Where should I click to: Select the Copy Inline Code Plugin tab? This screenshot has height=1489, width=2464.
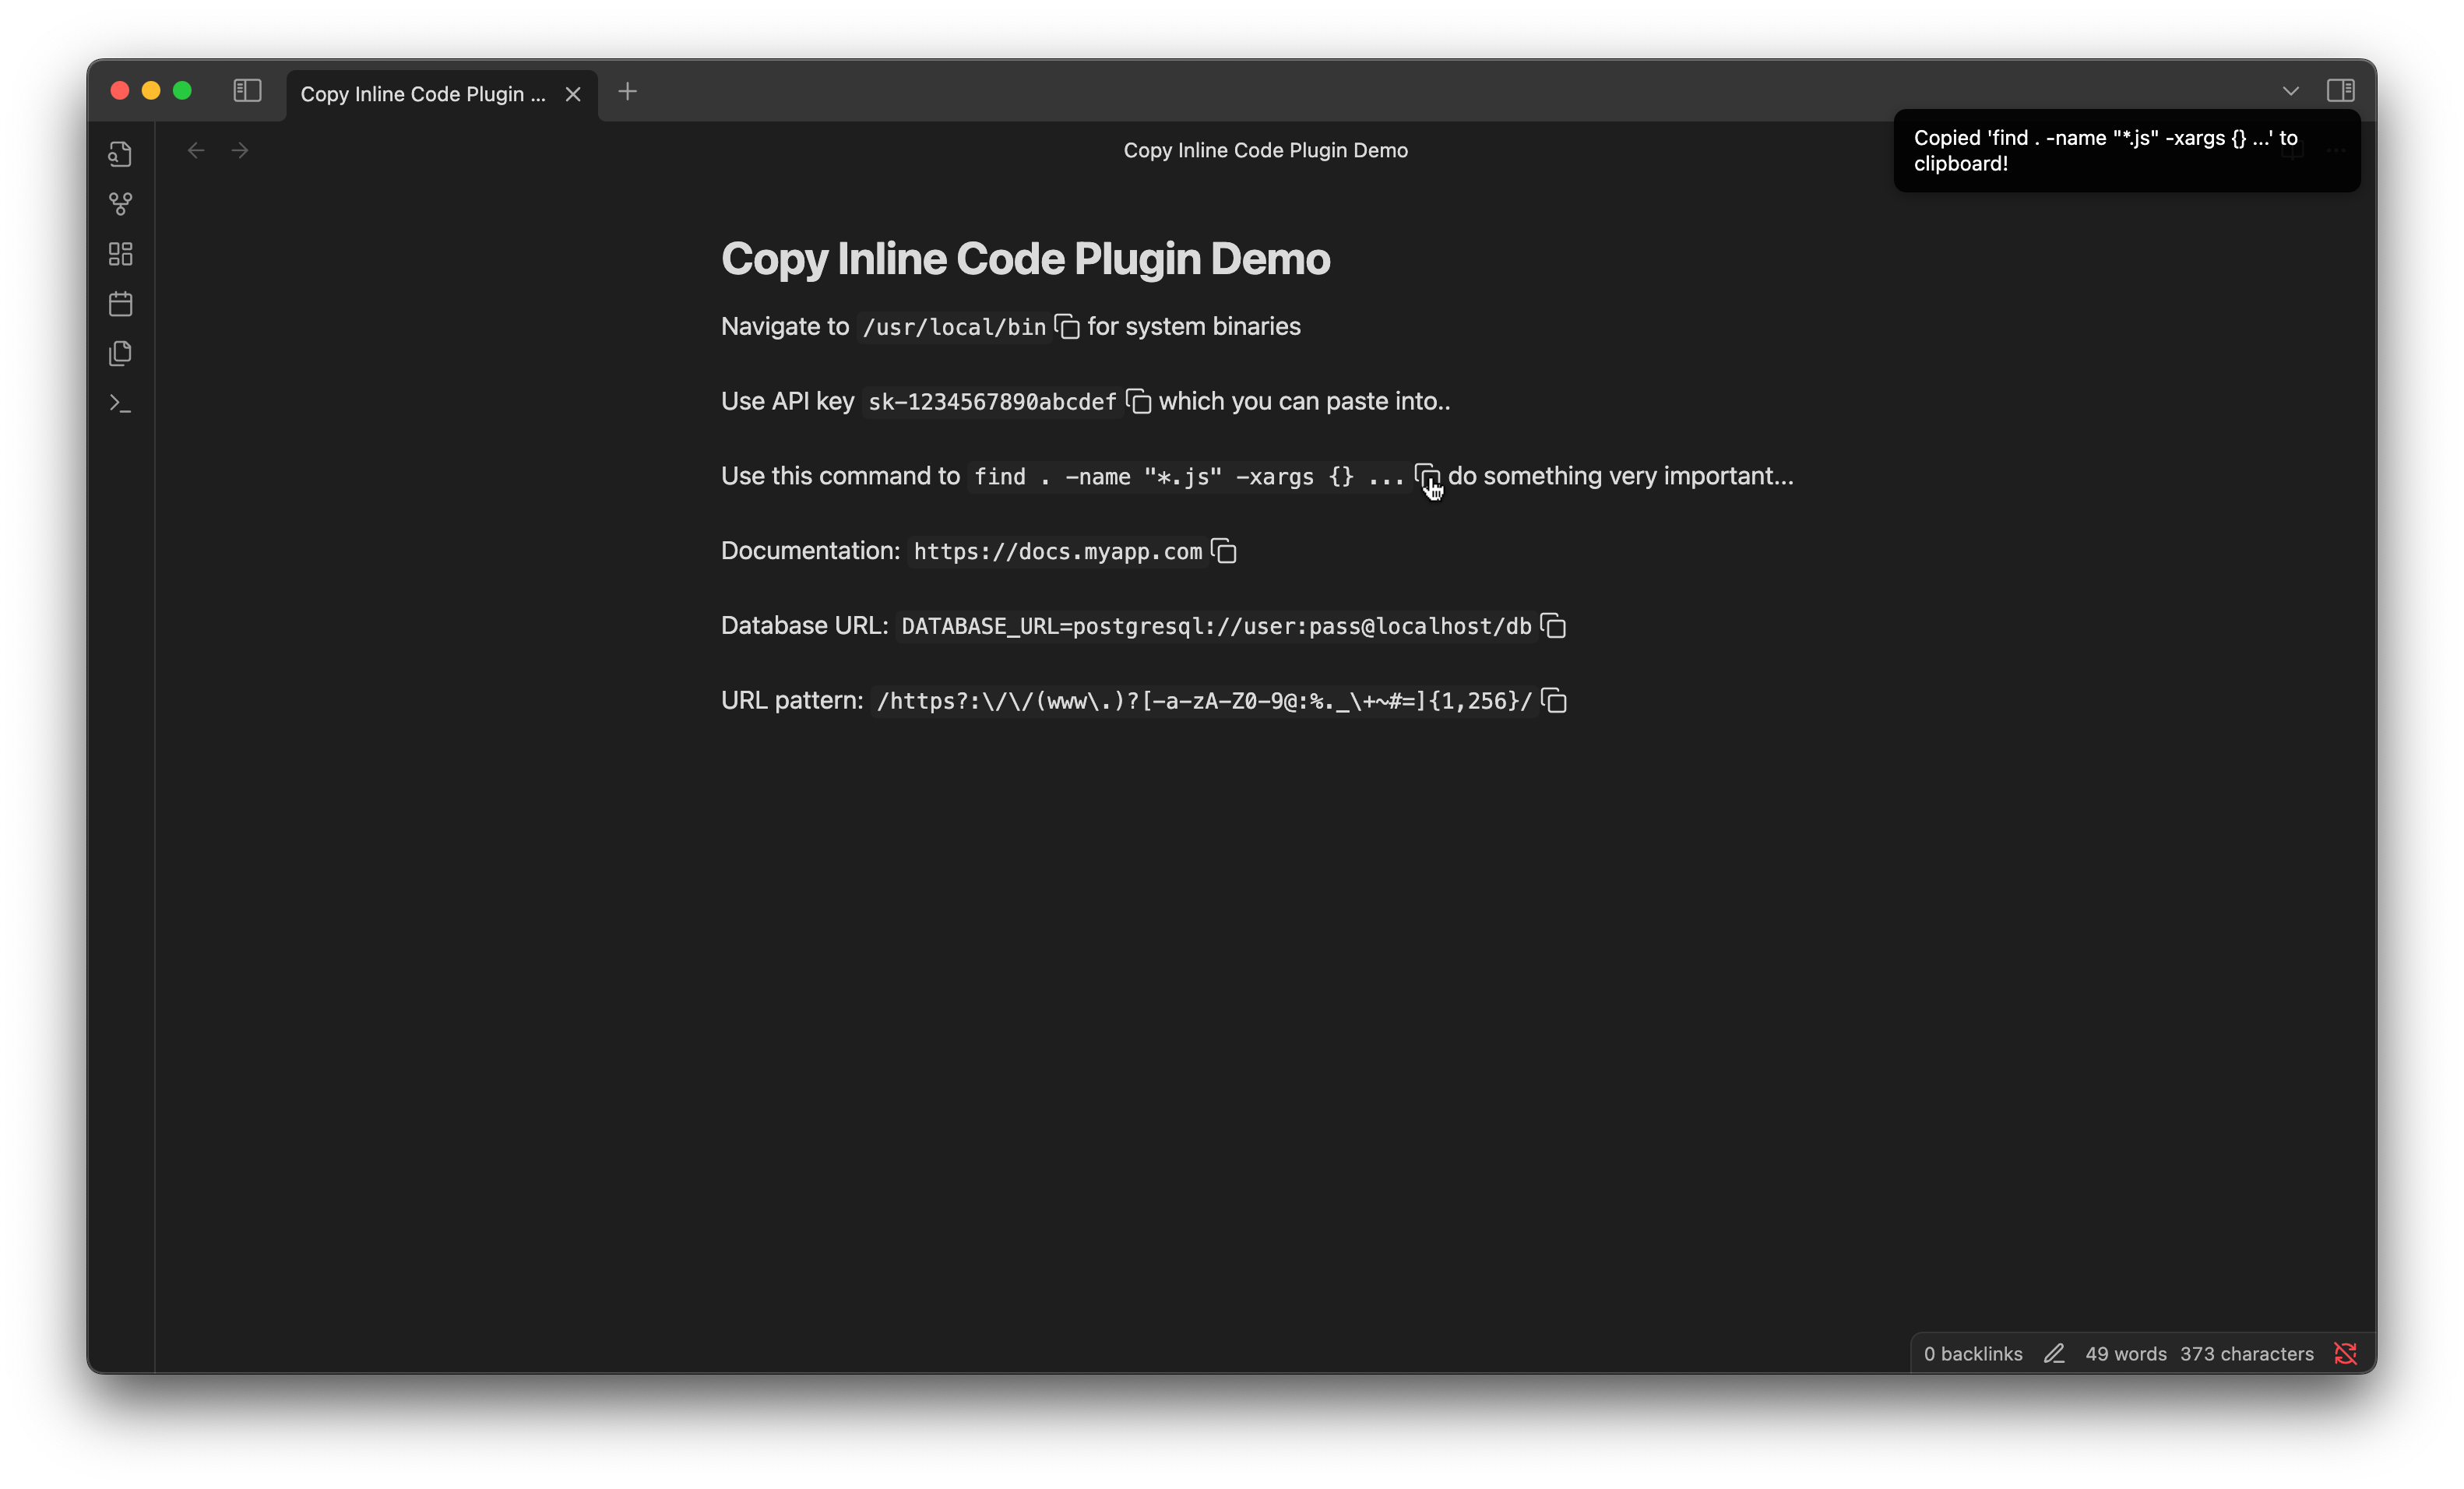tap(423, 94)
